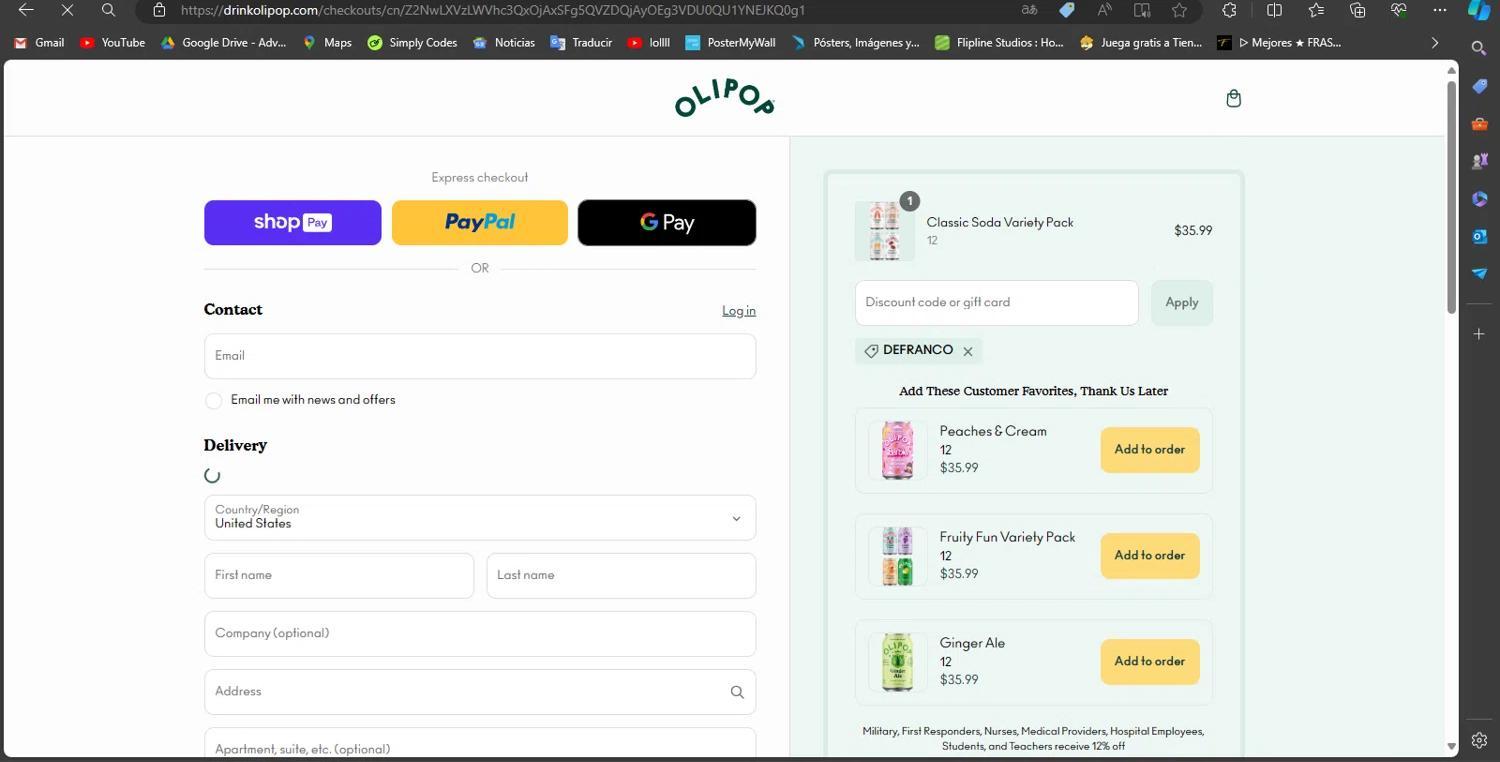The width and height of the screenshot is (1500, 762).
Task: Open collections icon in toolbar
Action: pyautogui.click(x=1357, y=10)
